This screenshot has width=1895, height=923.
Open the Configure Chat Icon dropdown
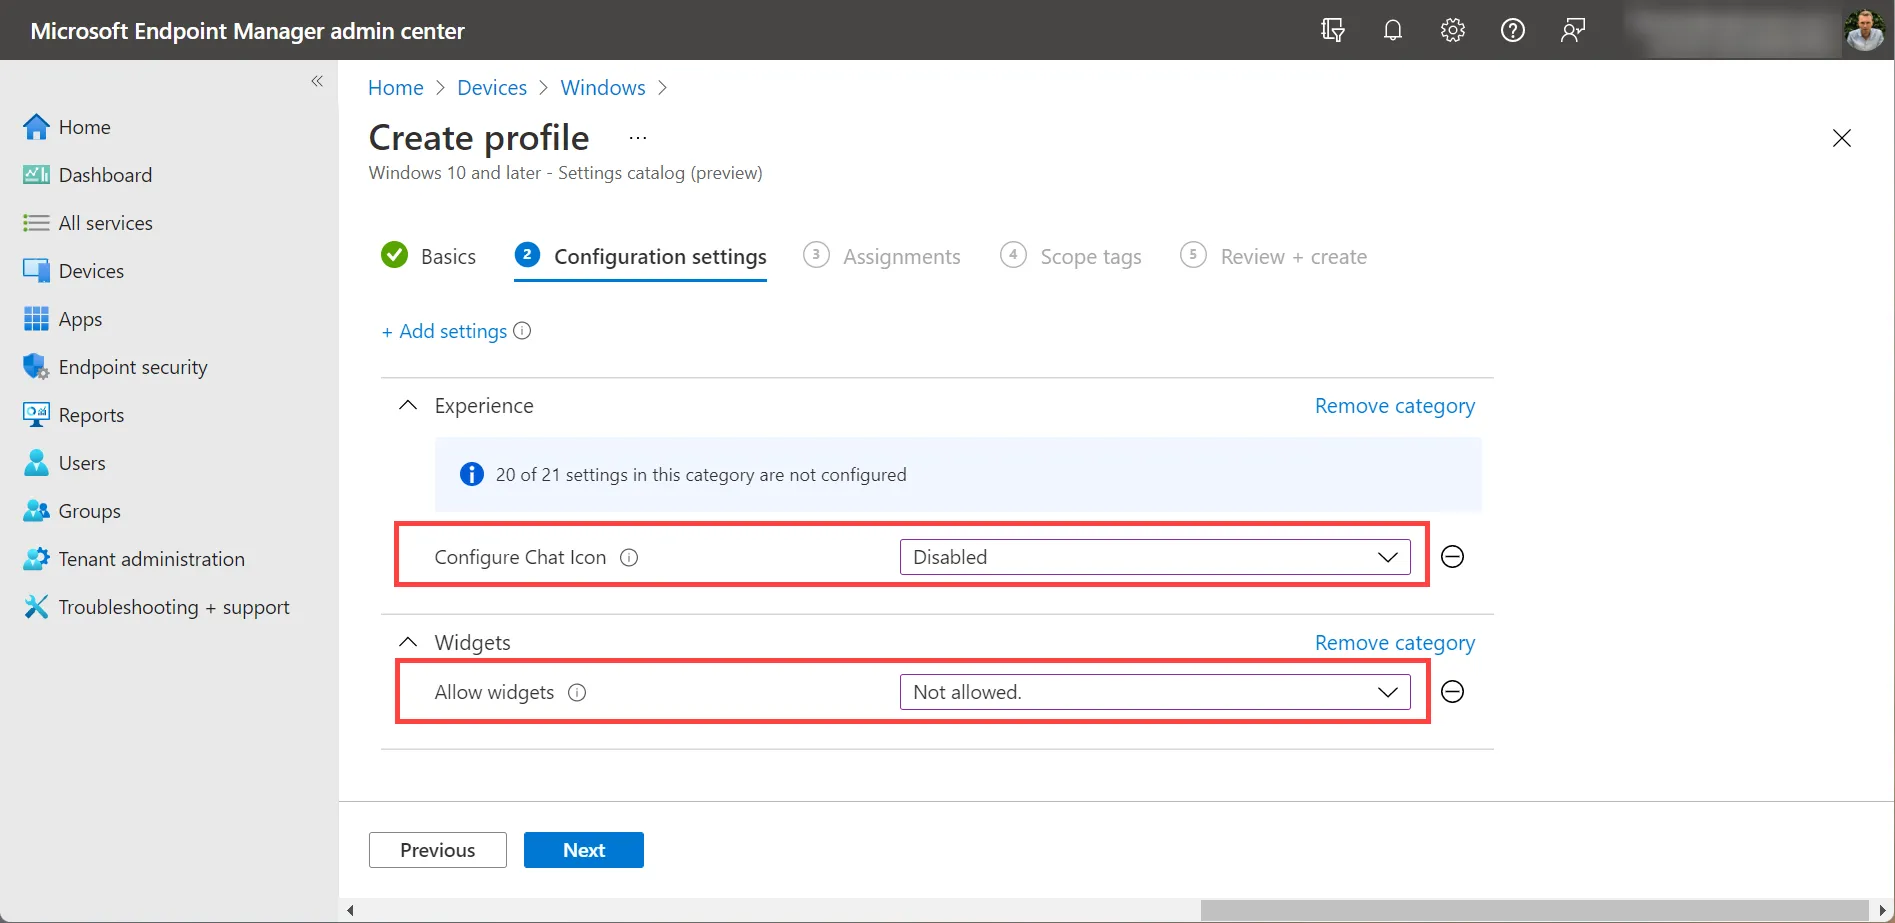[1155, 557]
